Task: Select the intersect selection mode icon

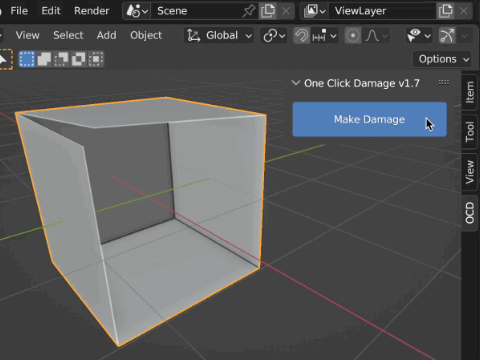Action: 96,59
